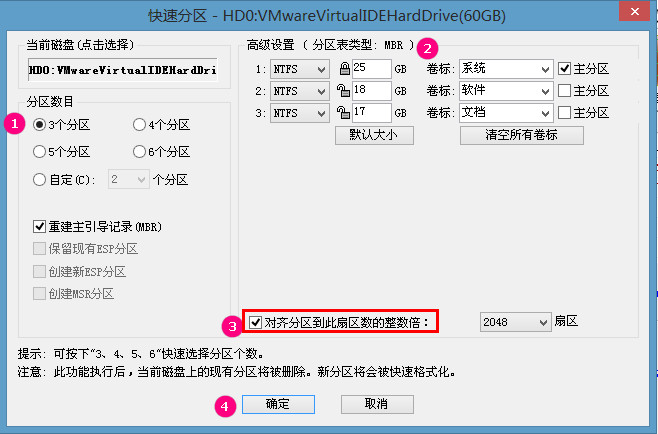Click the 取消 button

[x=377, y=404]
